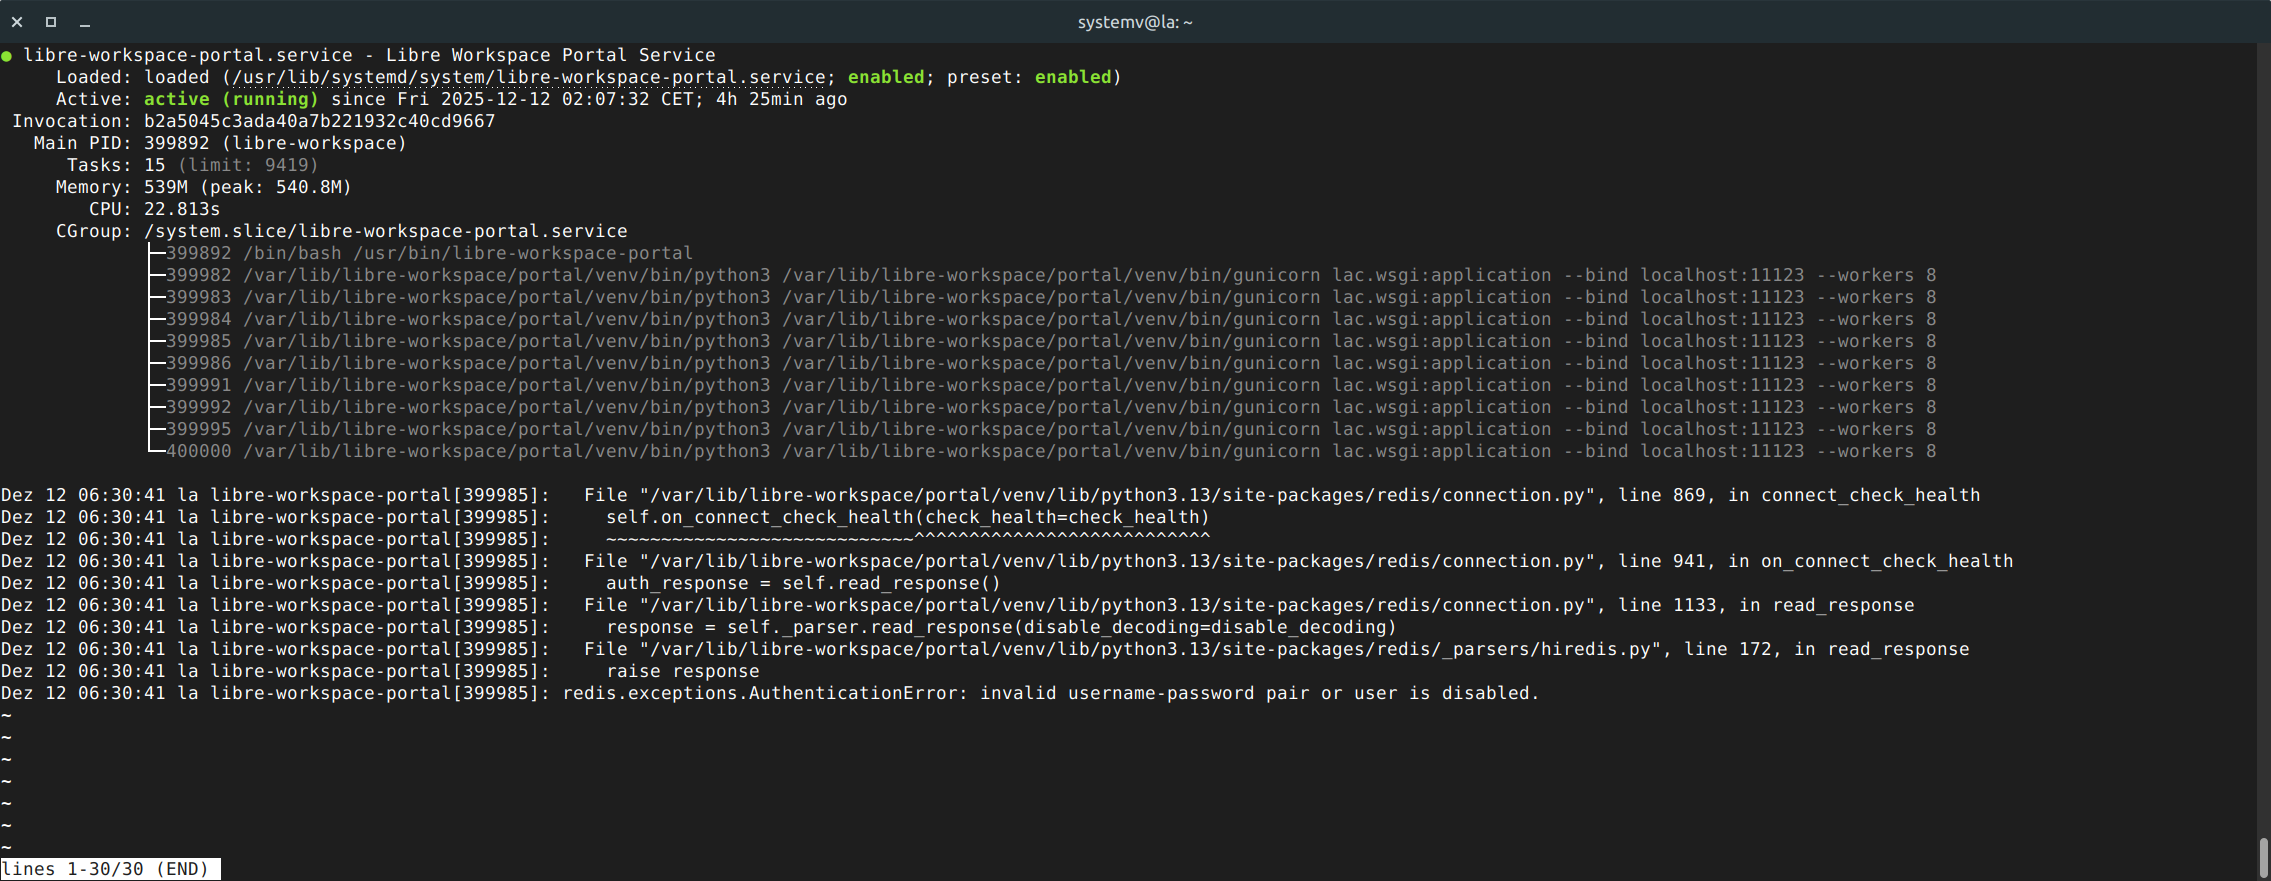Click the CGroup /system.slice path
The image size is (2271, 881).
pos(385,231)
